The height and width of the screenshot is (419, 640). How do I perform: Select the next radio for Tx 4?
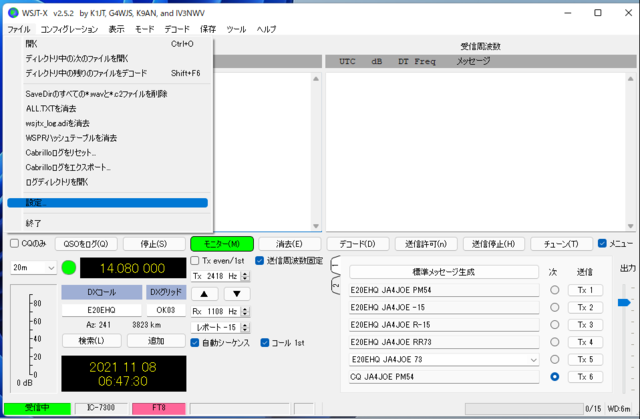[x=554, y=342]
